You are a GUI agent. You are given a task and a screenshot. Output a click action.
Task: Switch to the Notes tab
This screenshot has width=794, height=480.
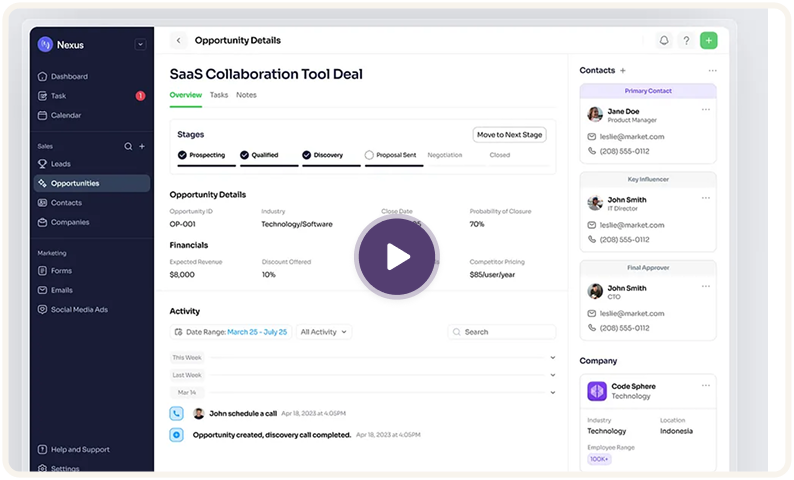[246, 95]
